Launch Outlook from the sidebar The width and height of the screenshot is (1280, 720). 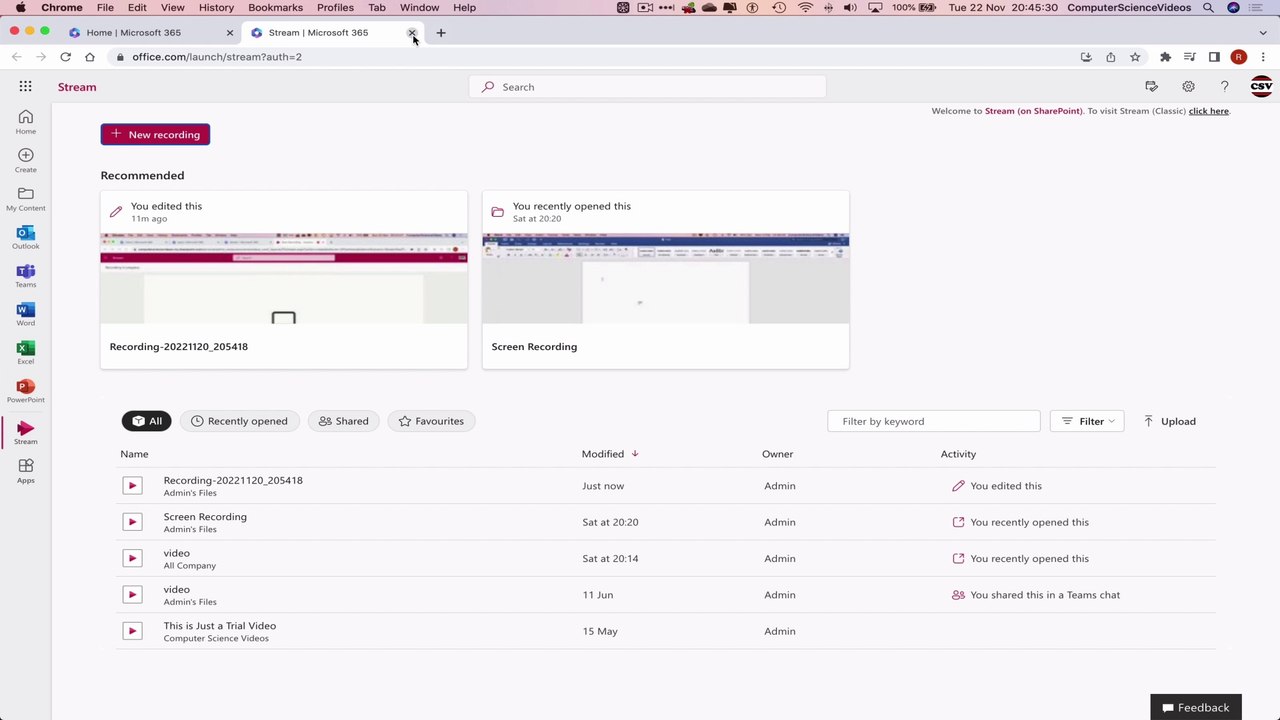tap(25, 237)
